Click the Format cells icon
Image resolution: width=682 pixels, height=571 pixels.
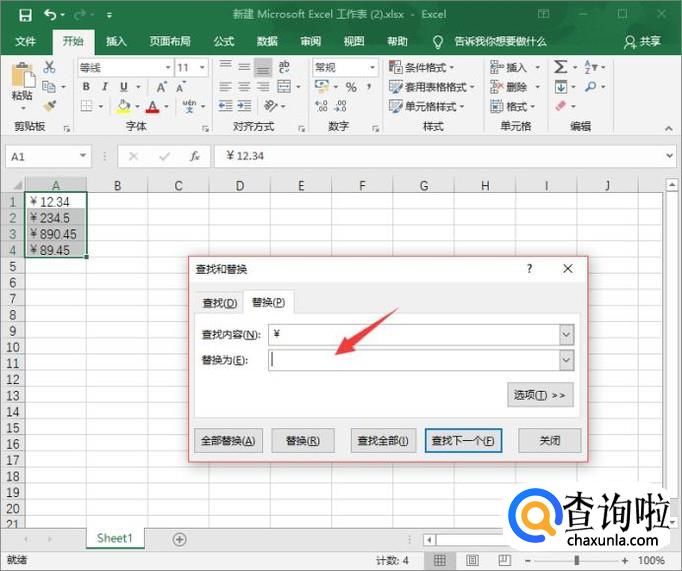coord(496,106)
